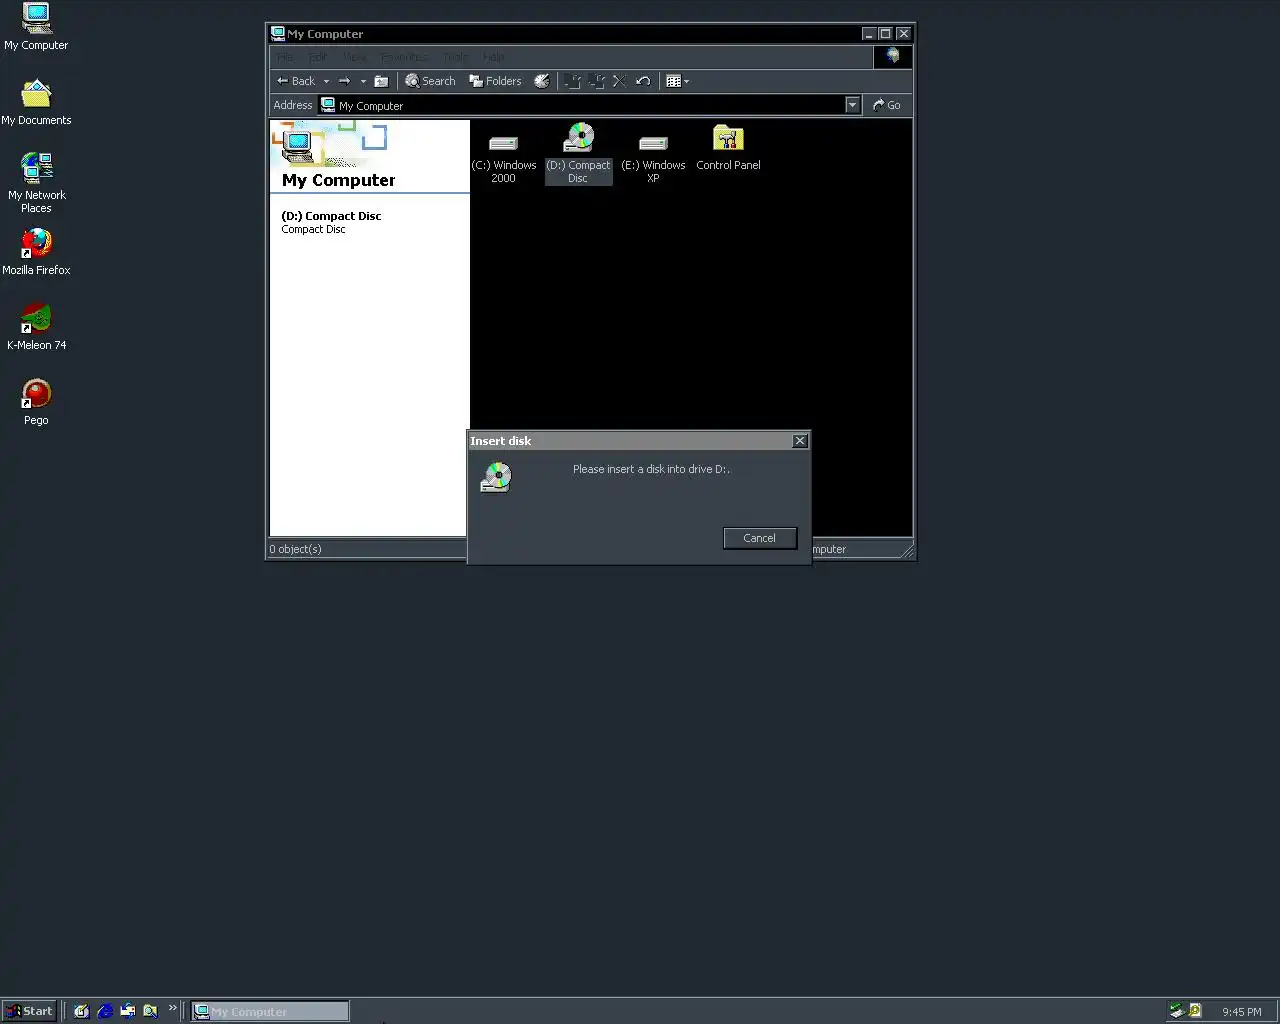Open the Favorites menu
1280x1024 pixels.
(x=404, y=57)
